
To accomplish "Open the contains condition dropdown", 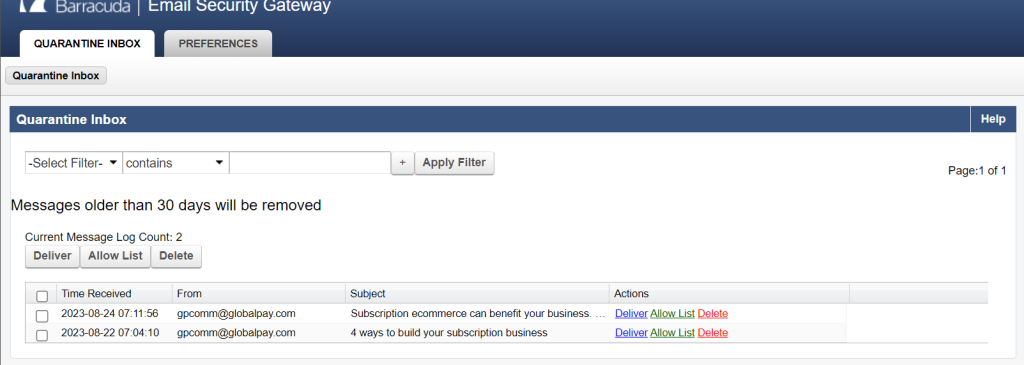I will click(176, 163).
